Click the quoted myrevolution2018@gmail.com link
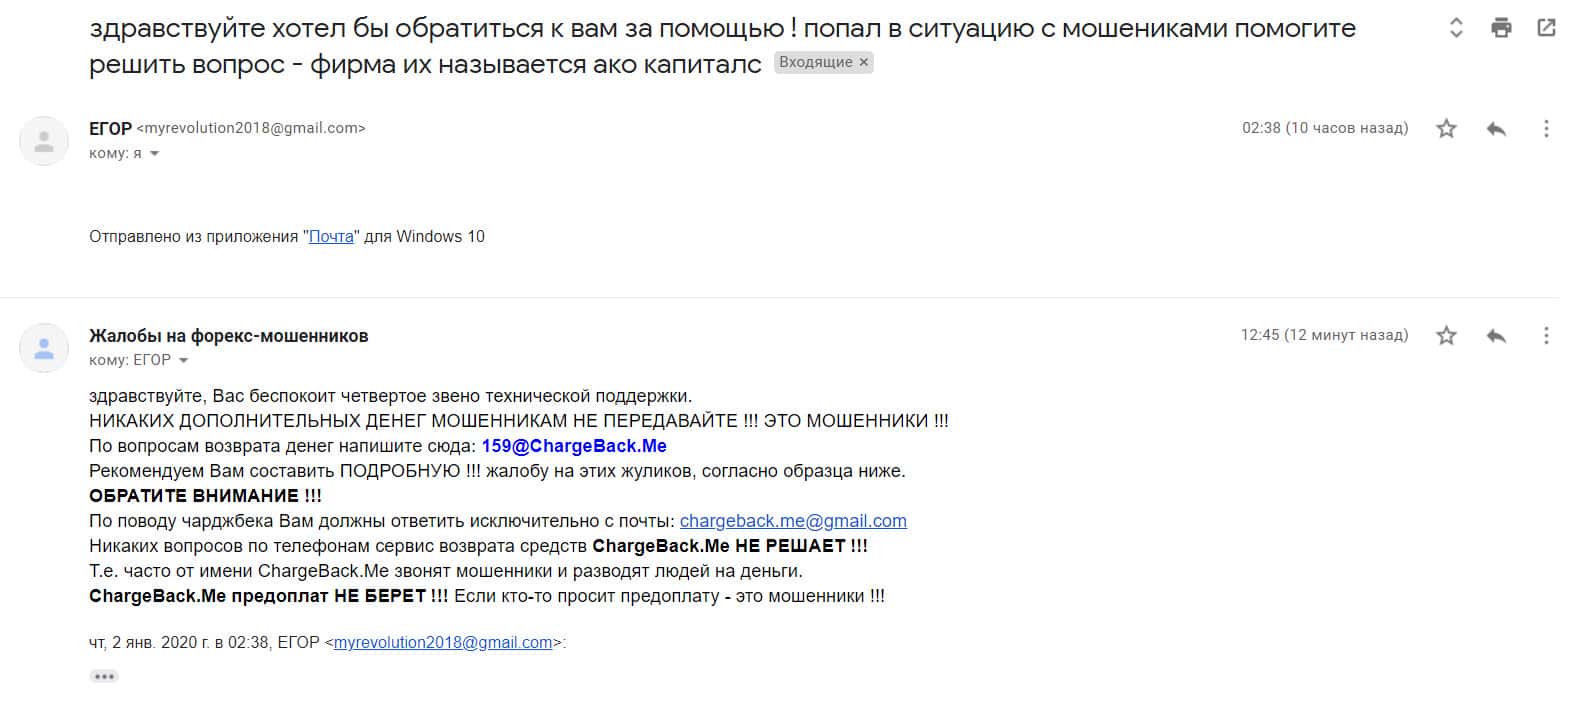The width and height of the screenshot is (1577, 724). [x=443, y=643]
